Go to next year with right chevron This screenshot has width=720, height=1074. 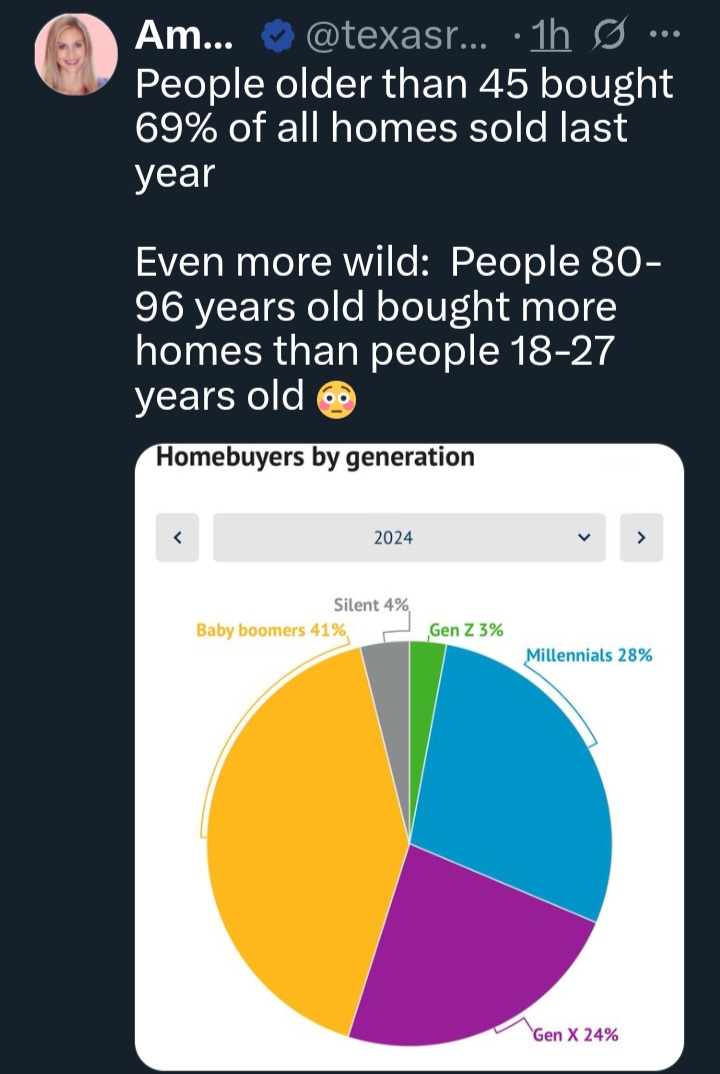click(641, 538)
